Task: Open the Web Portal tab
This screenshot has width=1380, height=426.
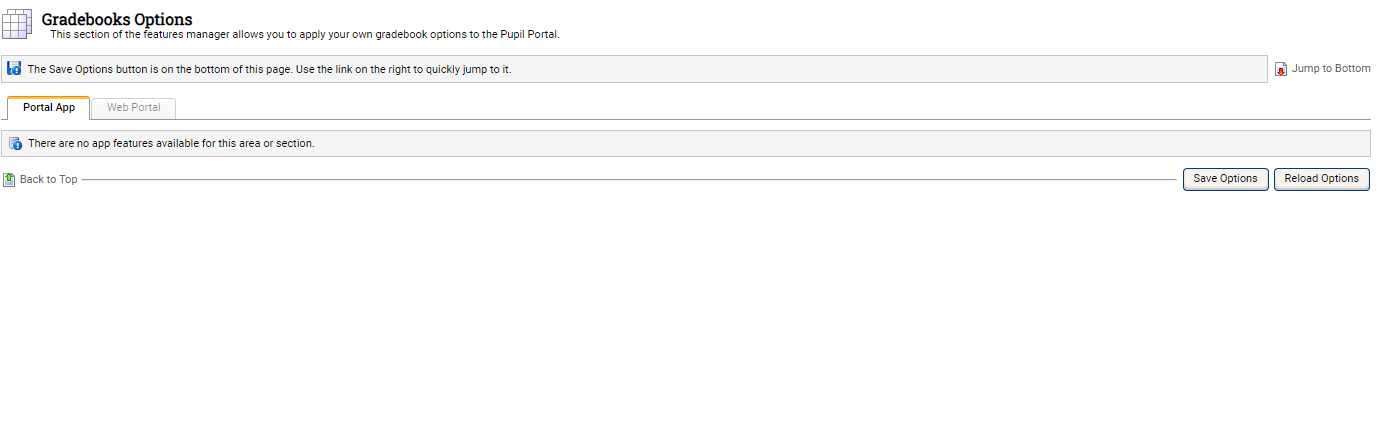Action: point(133,107)
